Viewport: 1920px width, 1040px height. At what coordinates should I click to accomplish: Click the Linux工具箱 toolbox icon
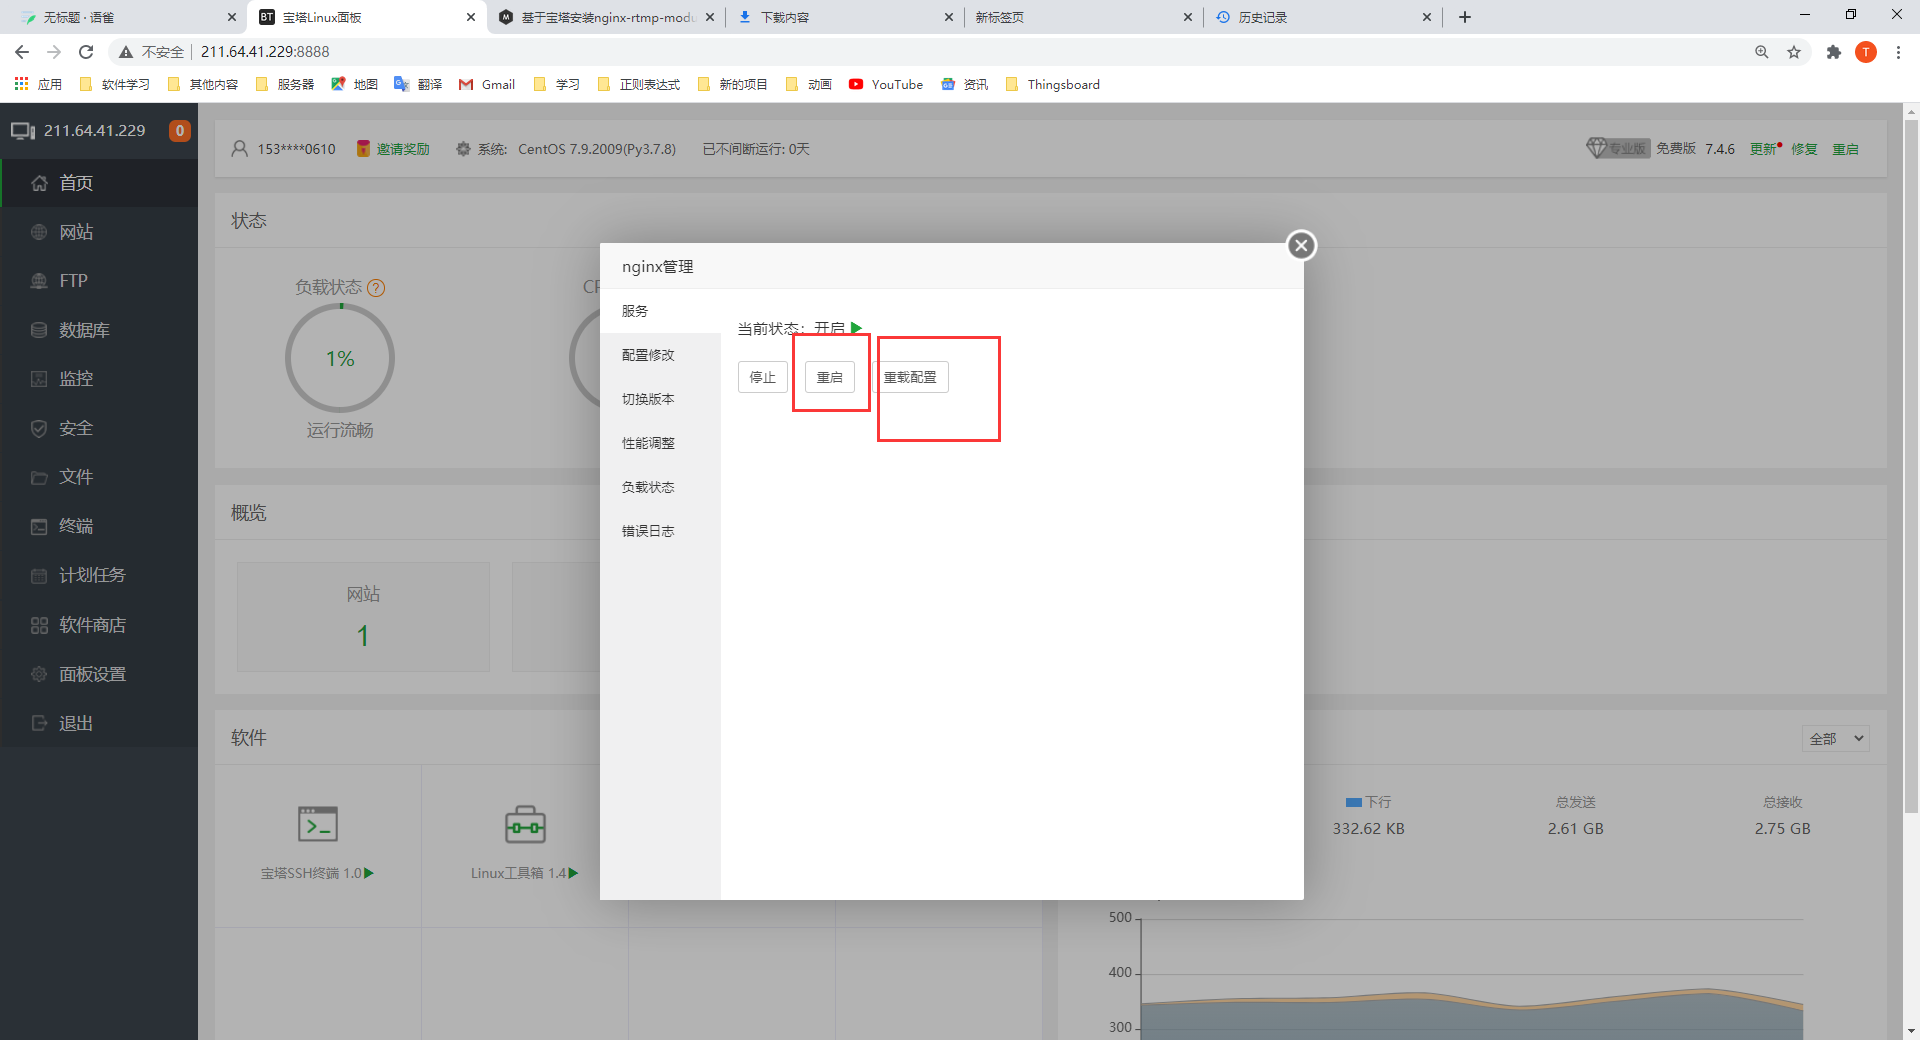pos(525,824)
